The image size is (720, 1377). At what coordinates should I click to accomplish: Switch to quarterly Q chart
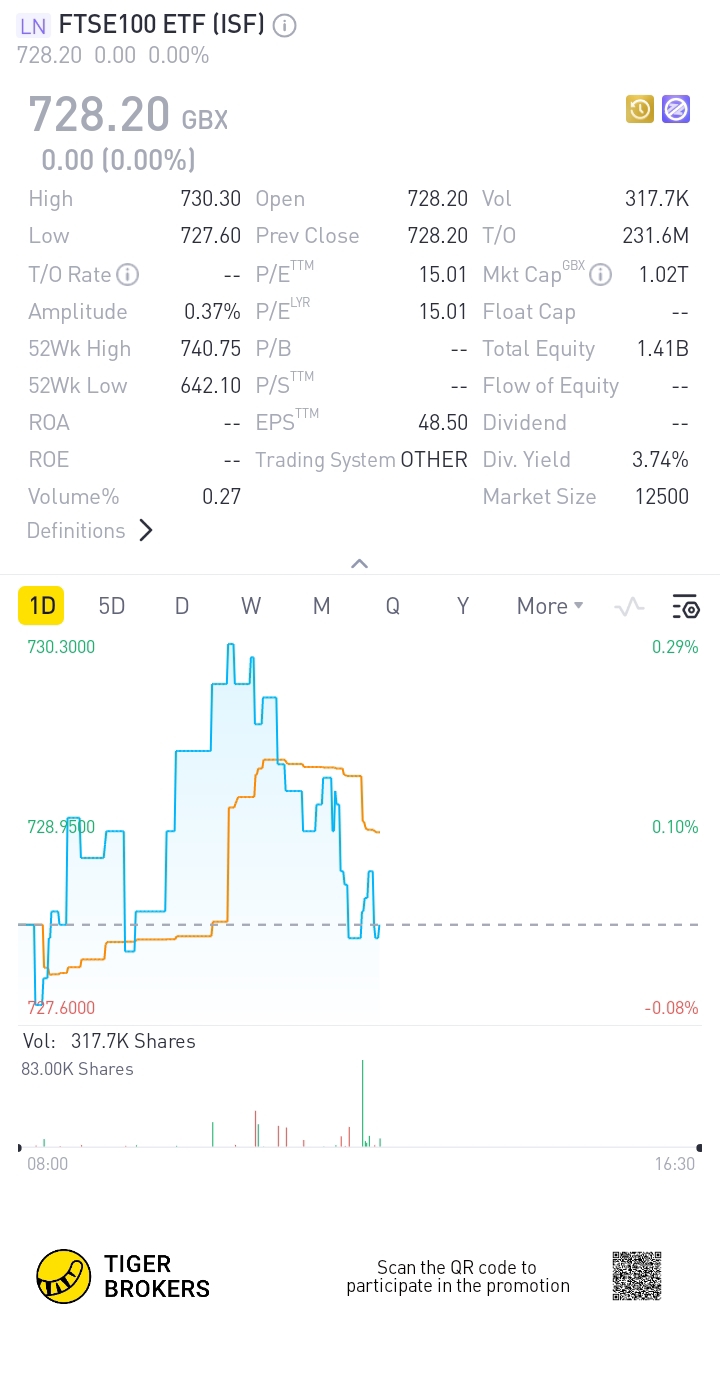point(393,606)
